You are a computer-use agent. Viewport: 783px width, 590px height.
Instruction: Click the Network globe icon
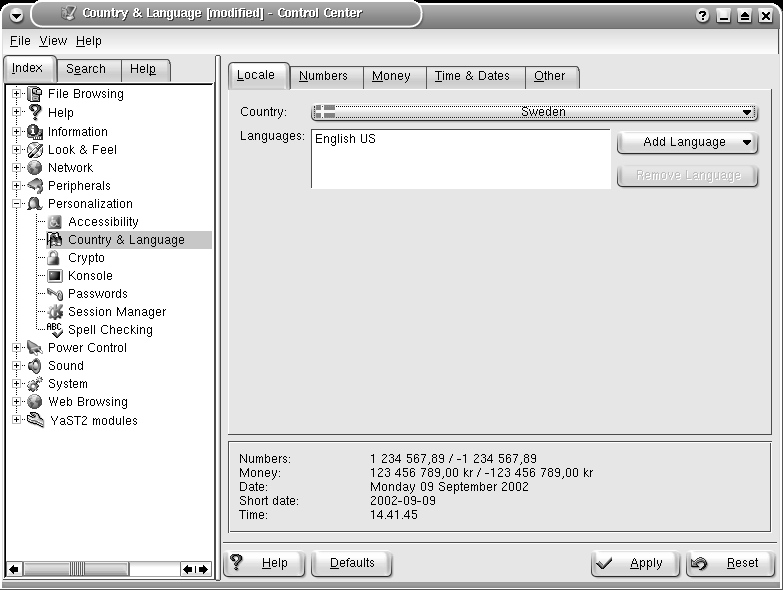click(34, 168)
